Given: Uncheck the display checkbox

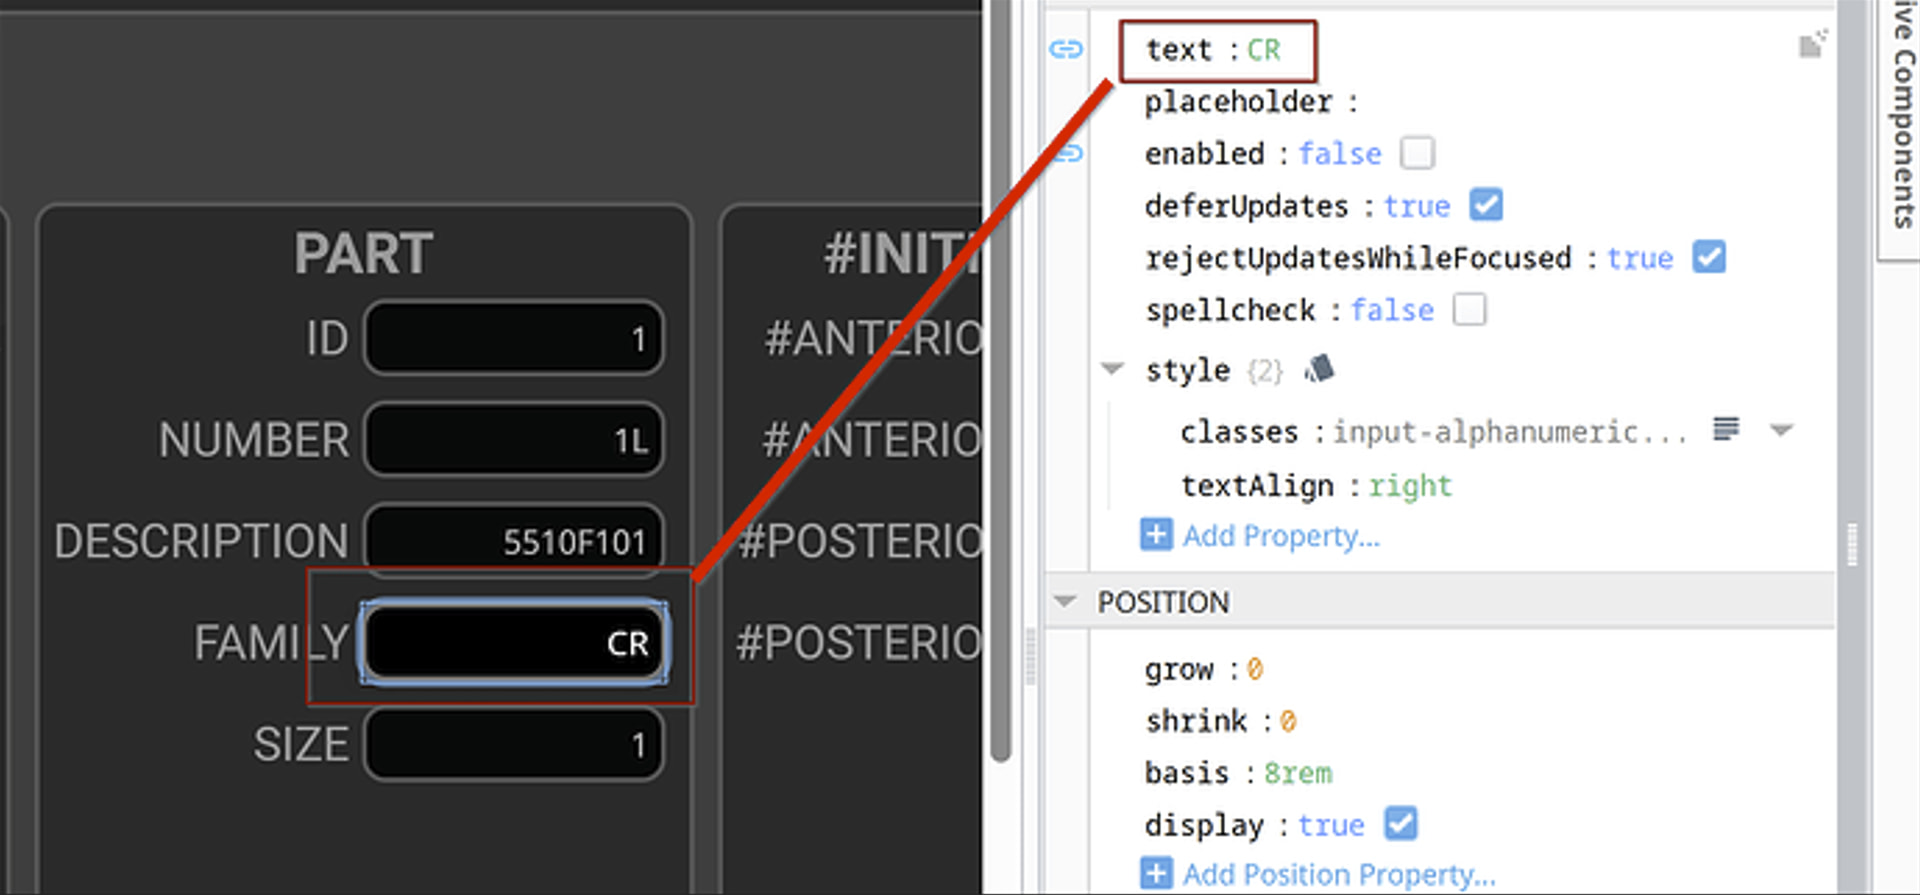Looking at the screenshot, I should (x=1401, y=824).
